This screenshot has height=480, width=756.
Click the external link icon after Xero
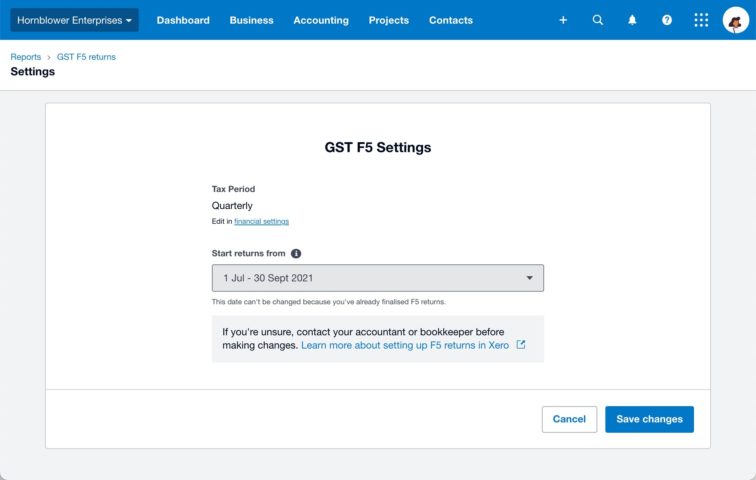[521, 345]
